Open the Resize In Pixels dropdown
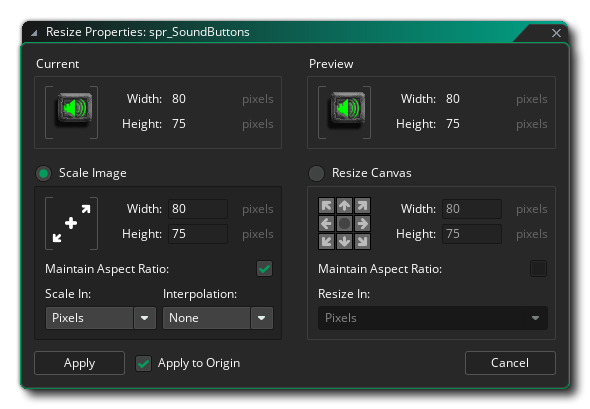 click(x=433, y=318)
